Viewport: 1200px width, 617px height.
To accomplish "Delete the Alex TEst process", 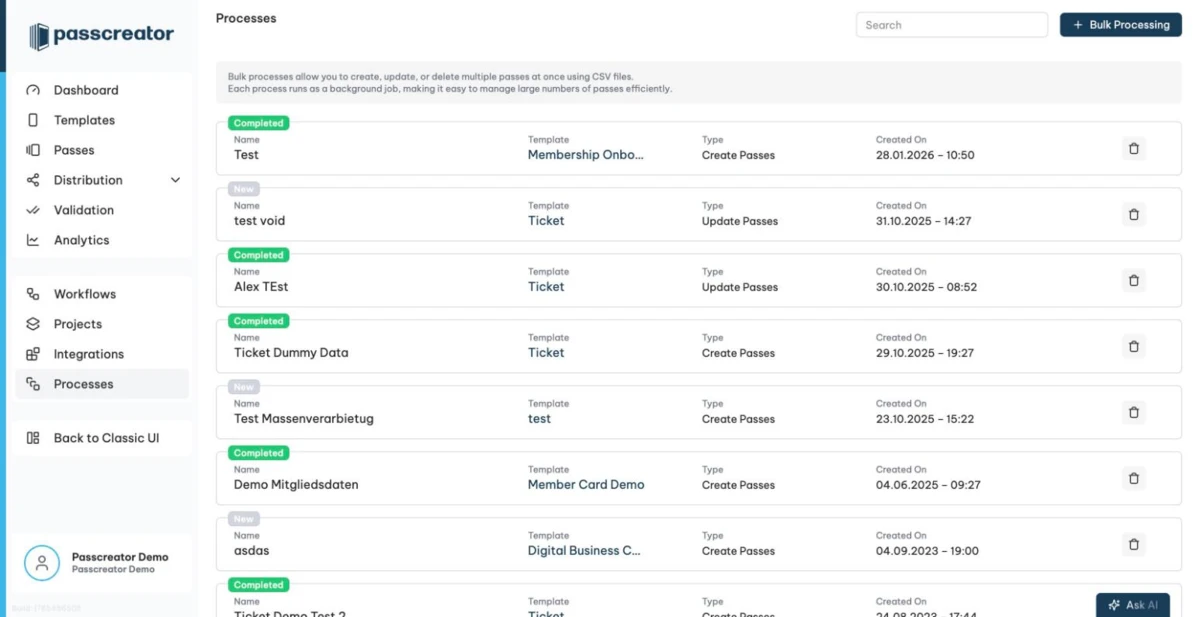I will pyautogui.click(x=1133, y=280).
